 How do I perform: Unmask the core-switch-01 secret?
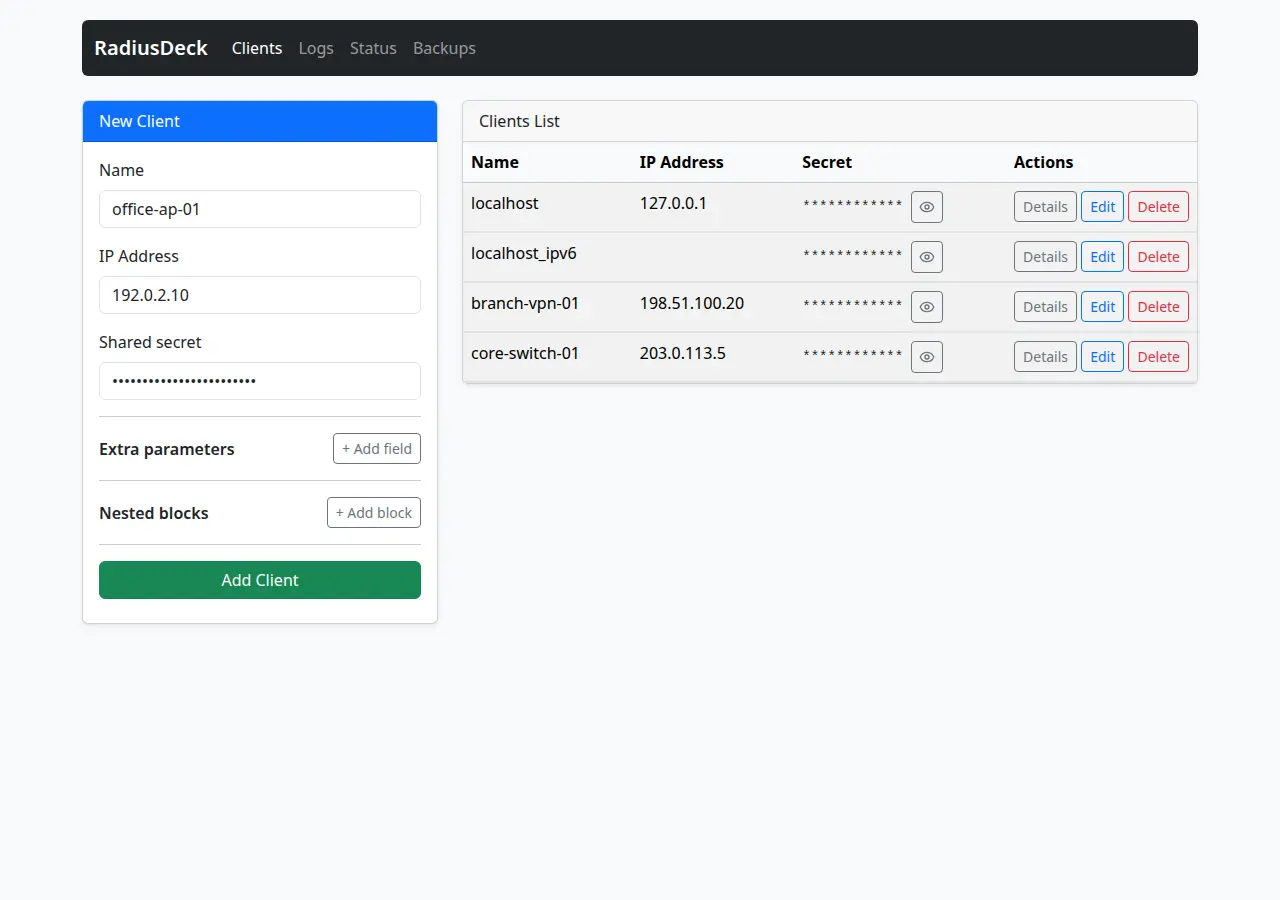coord(927,357)
